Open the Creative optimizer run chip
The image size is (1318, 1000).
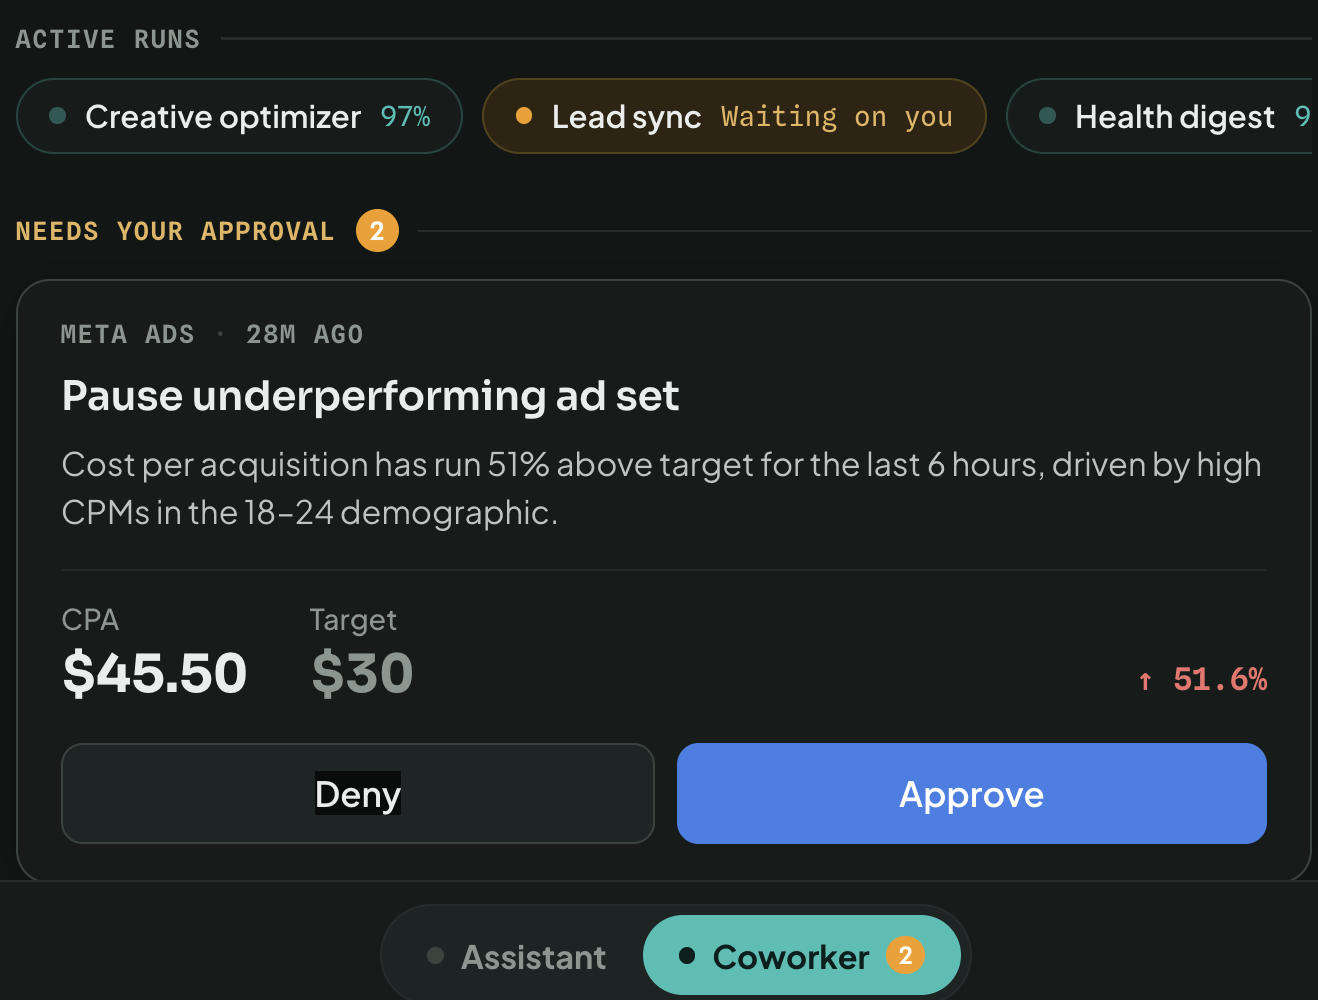tap(239, 116)
